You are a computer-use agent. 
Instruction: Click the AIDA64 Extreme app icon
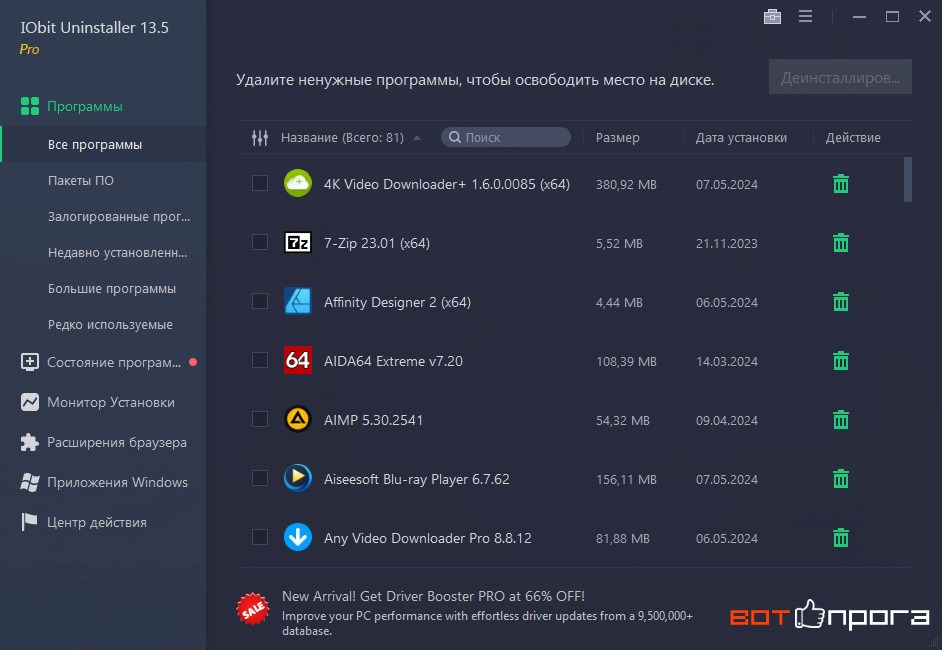click(x=297, y=360)
